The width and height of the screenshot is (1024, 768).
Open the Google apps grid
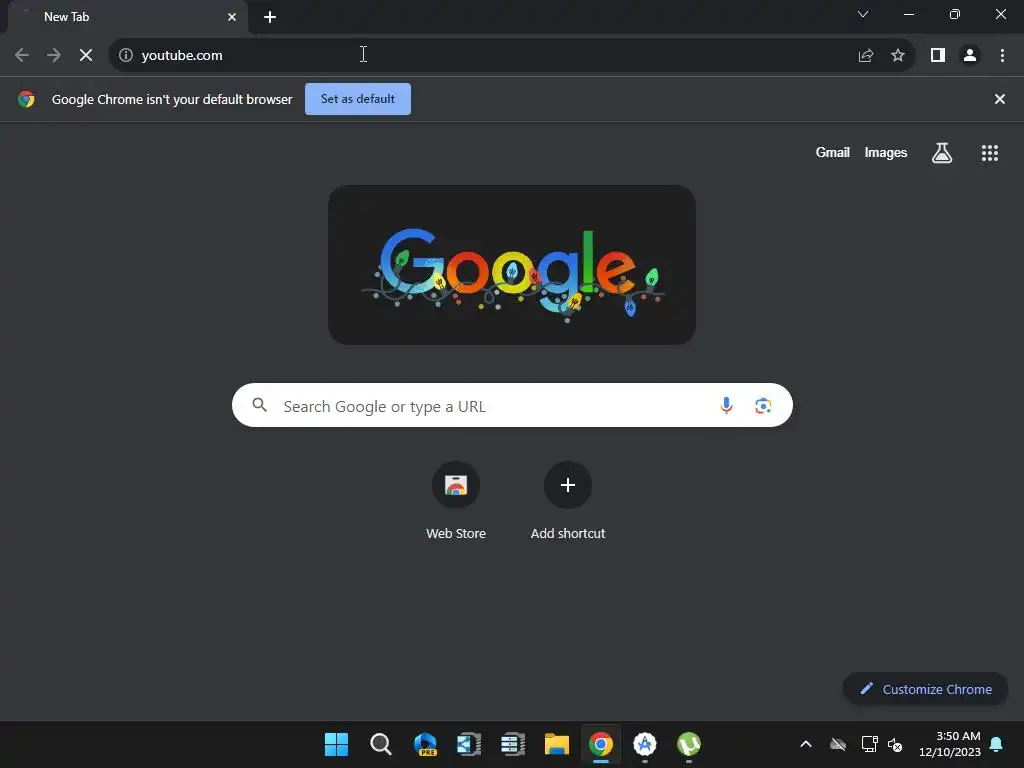coord(990,153)
